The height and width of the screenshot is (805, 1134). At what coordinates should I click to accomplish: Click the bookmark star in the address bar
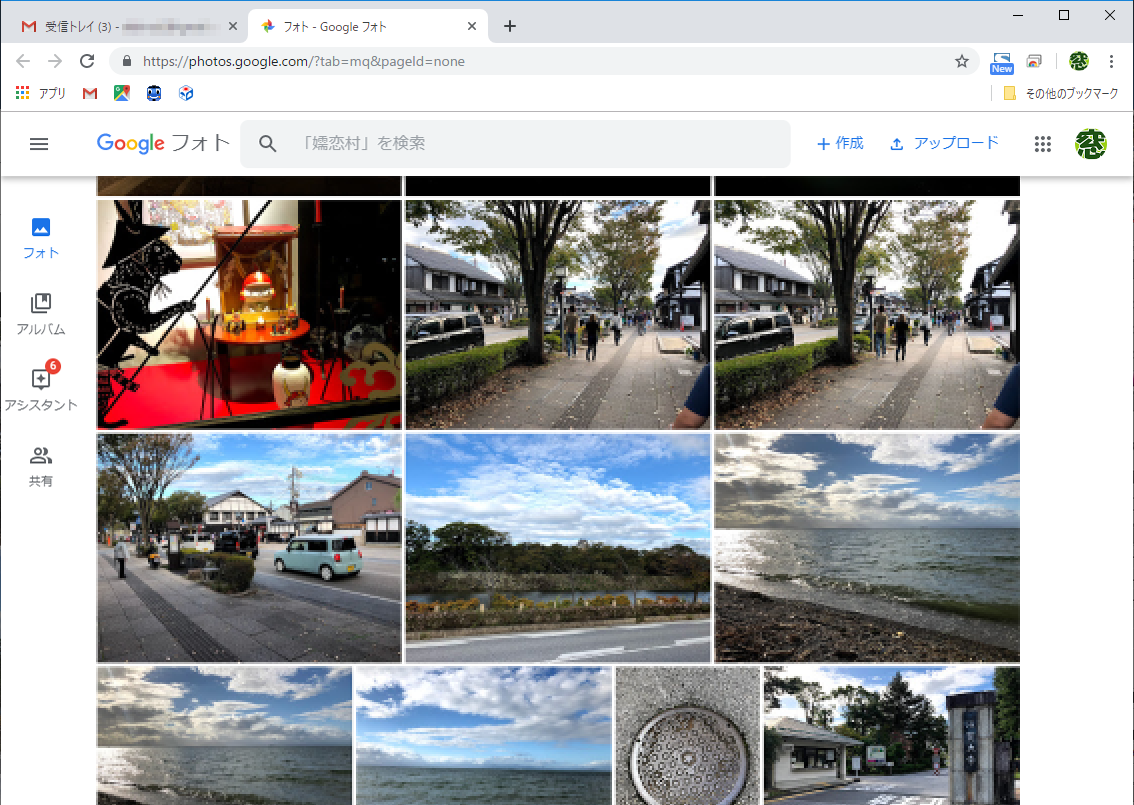pyautogui.click(x=962, y=61)
